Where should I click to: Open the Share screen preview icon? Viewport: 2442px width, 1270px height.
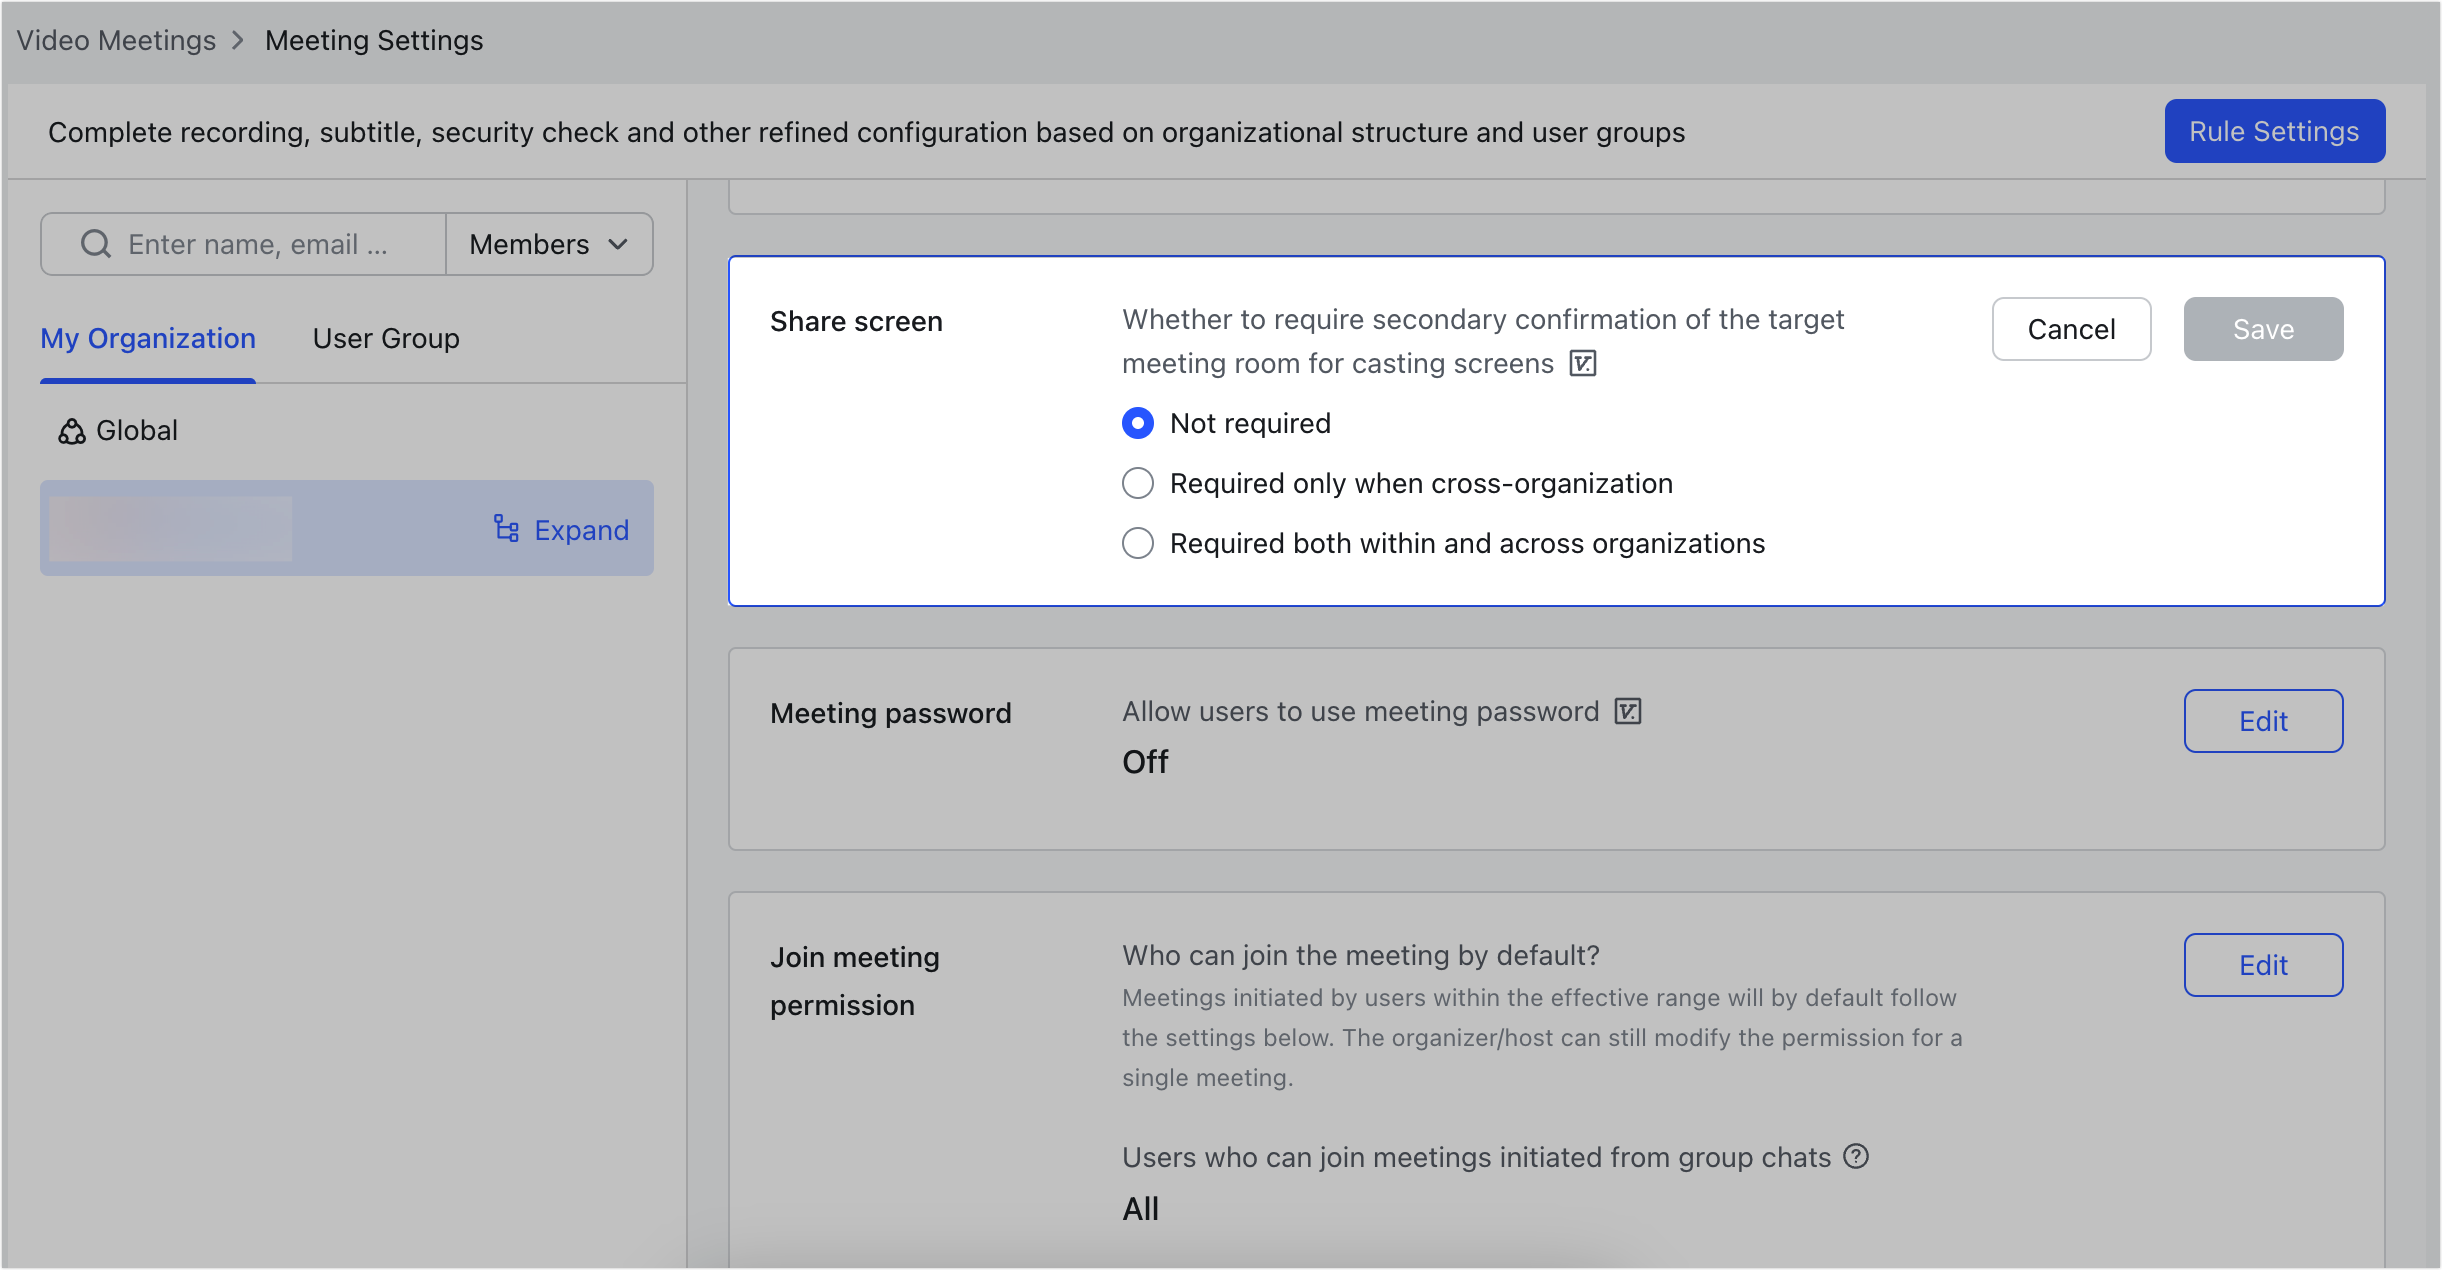tap(1583, 363)
